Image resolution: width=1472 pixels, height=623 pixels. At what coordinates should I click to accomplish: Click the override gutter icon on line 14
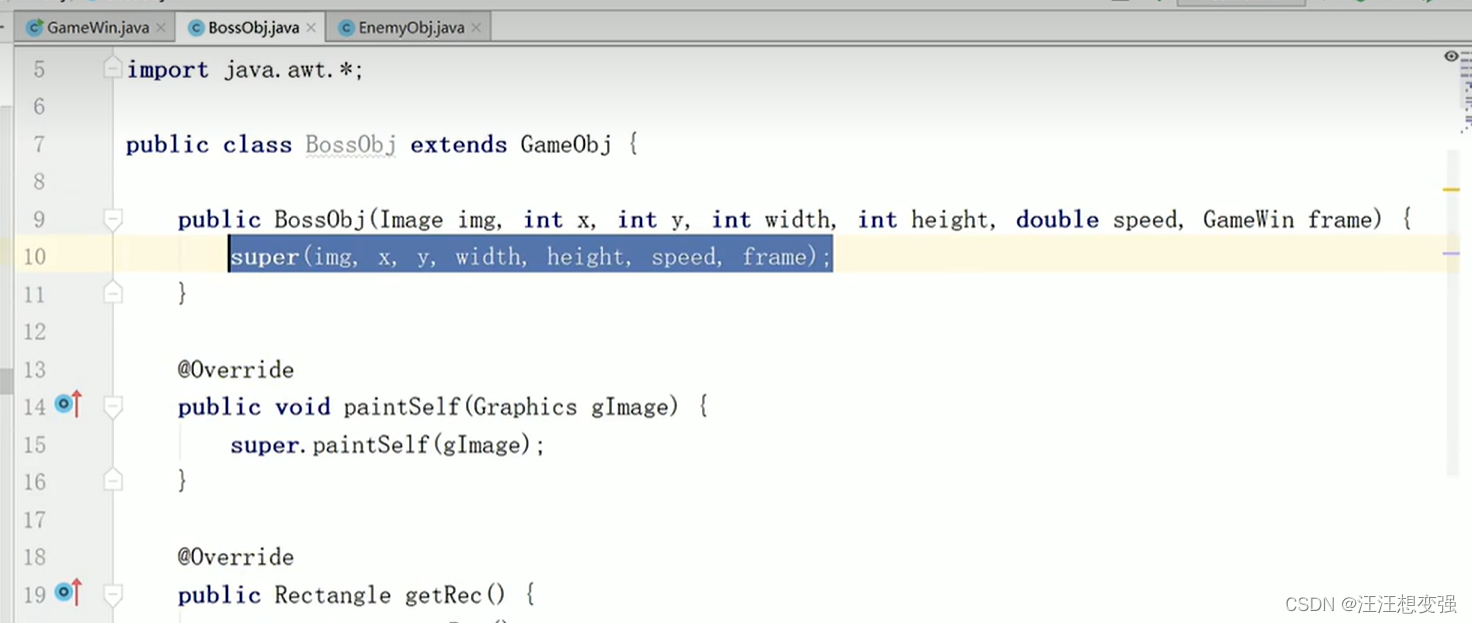click(x=68, y=405)
